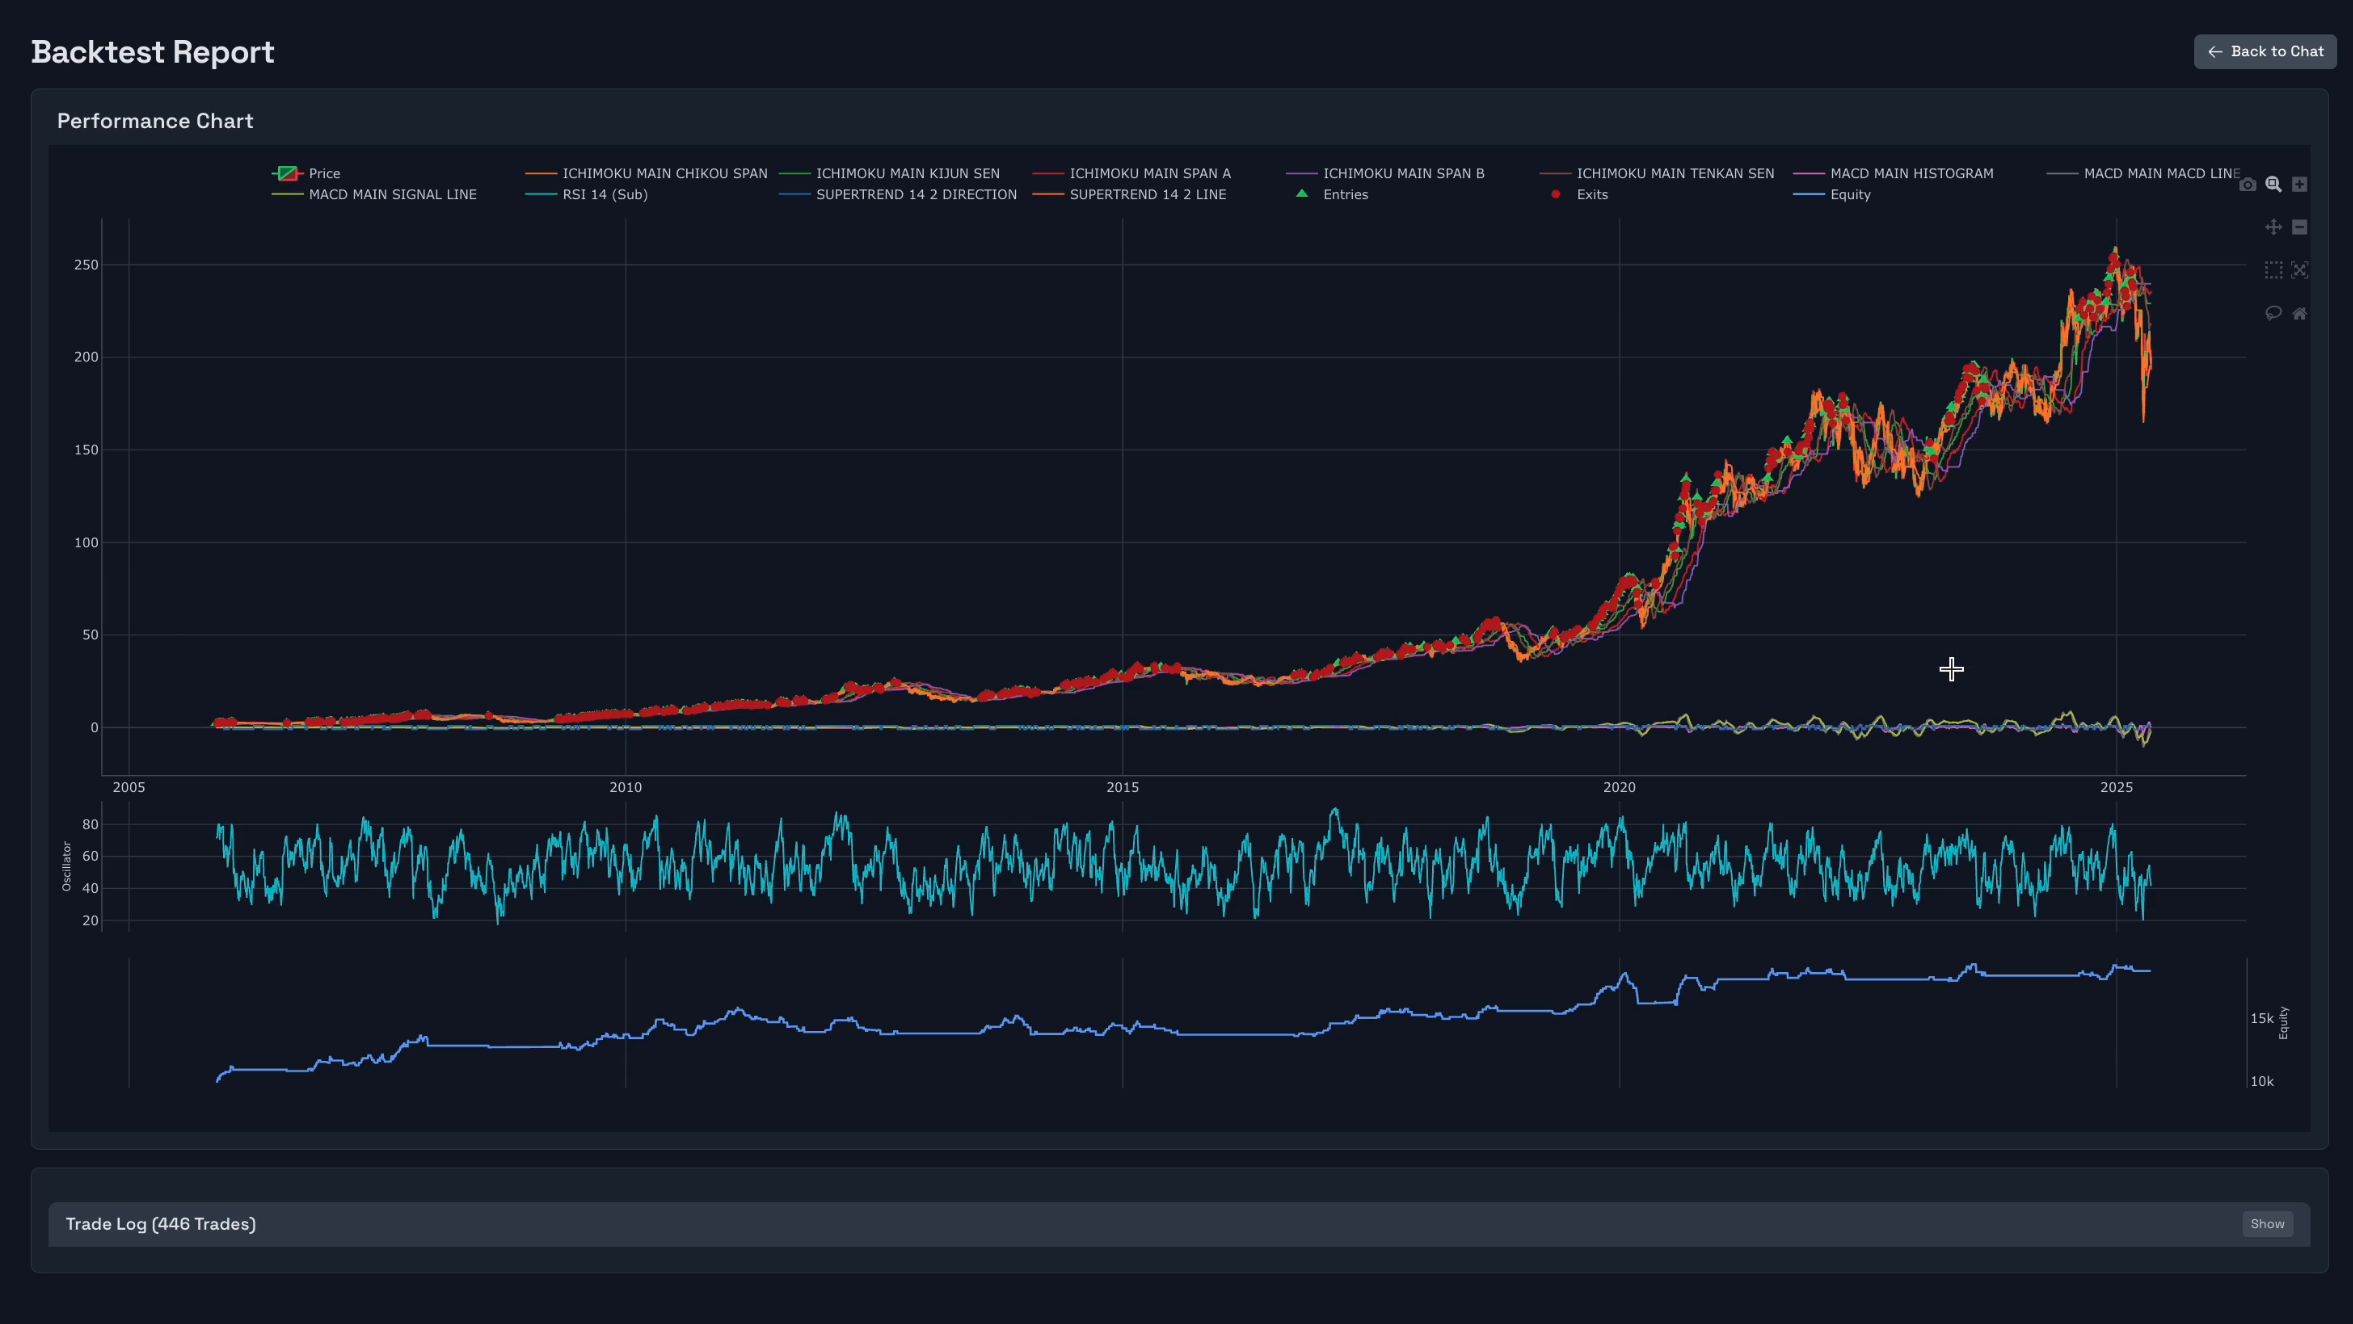
Task: Expand the Trade Log (446 Trades) section
Action: click(160, 1224)
